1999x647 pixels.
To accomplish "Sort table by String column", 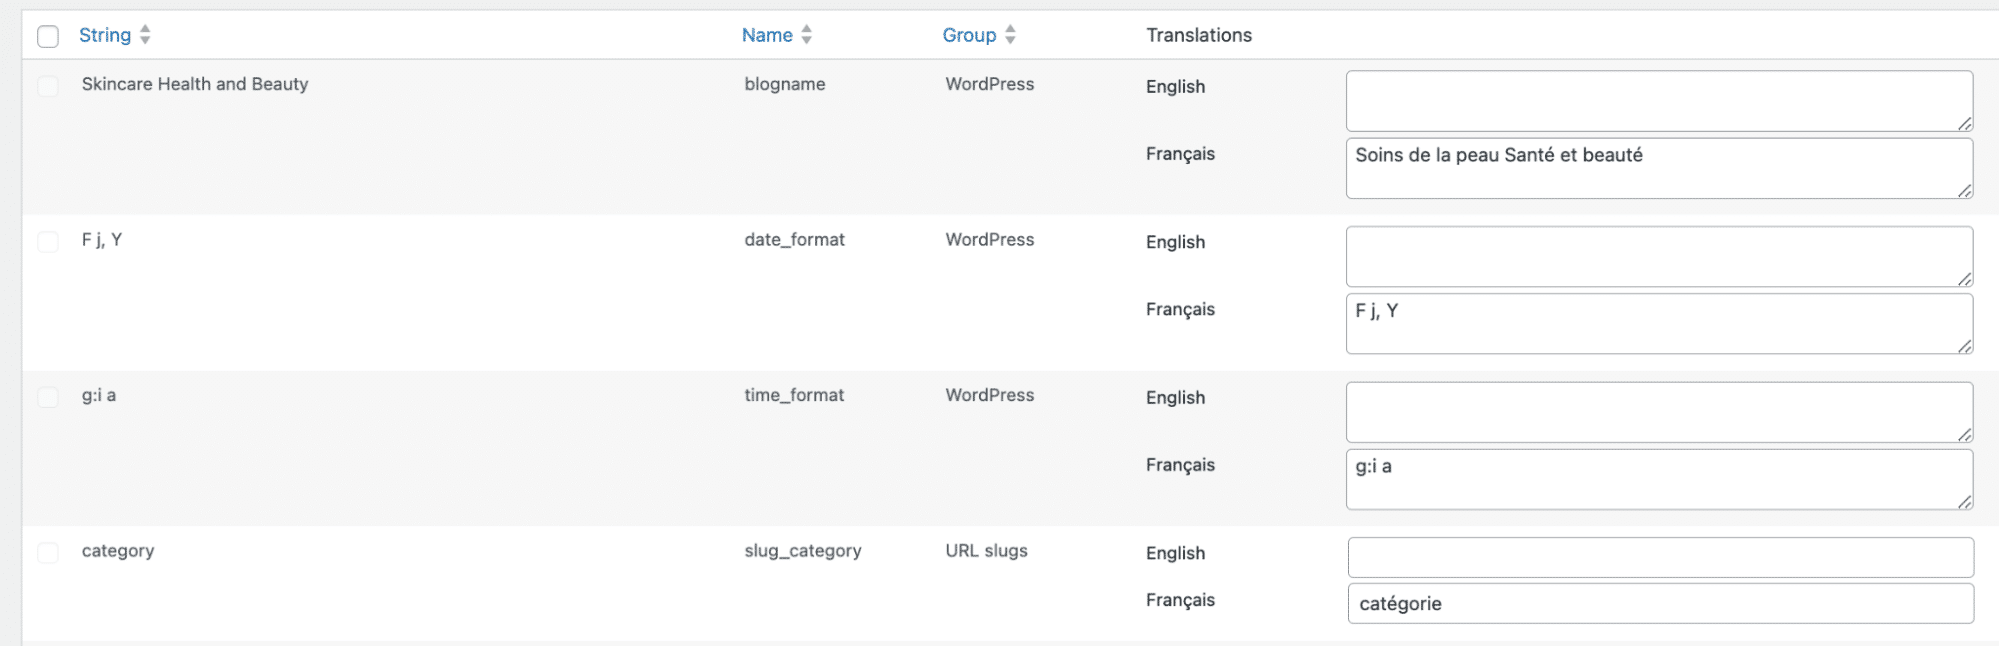I will 105,35.
